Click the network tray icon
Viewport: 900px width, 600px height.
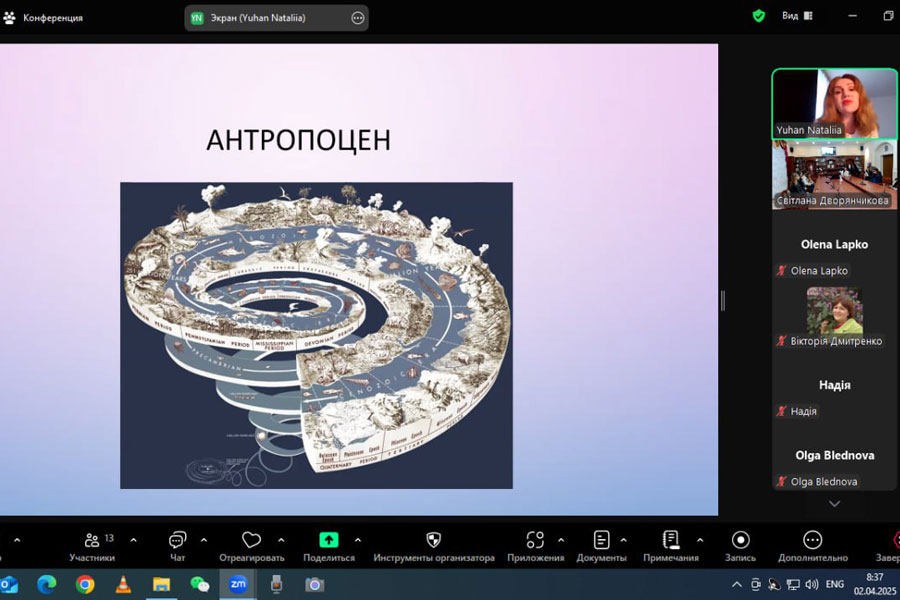793,584
